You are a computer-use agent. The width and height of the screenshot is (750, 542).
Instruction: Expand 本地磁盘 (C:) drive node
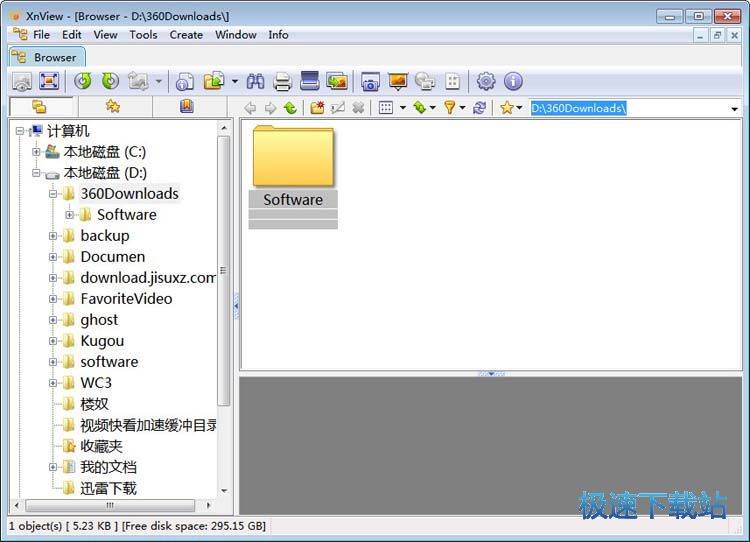(37, 152)
